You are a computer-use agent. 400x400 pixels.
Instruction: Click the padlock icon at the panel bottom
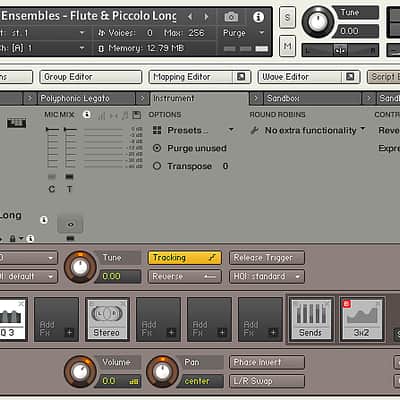pyautogui.click(x=13, y=238)
